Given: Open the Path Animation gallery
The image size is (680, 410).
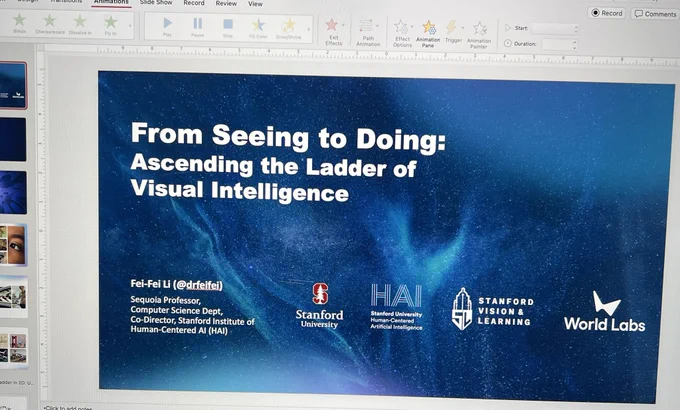Looking at the screenshot, I should point(368,33).
